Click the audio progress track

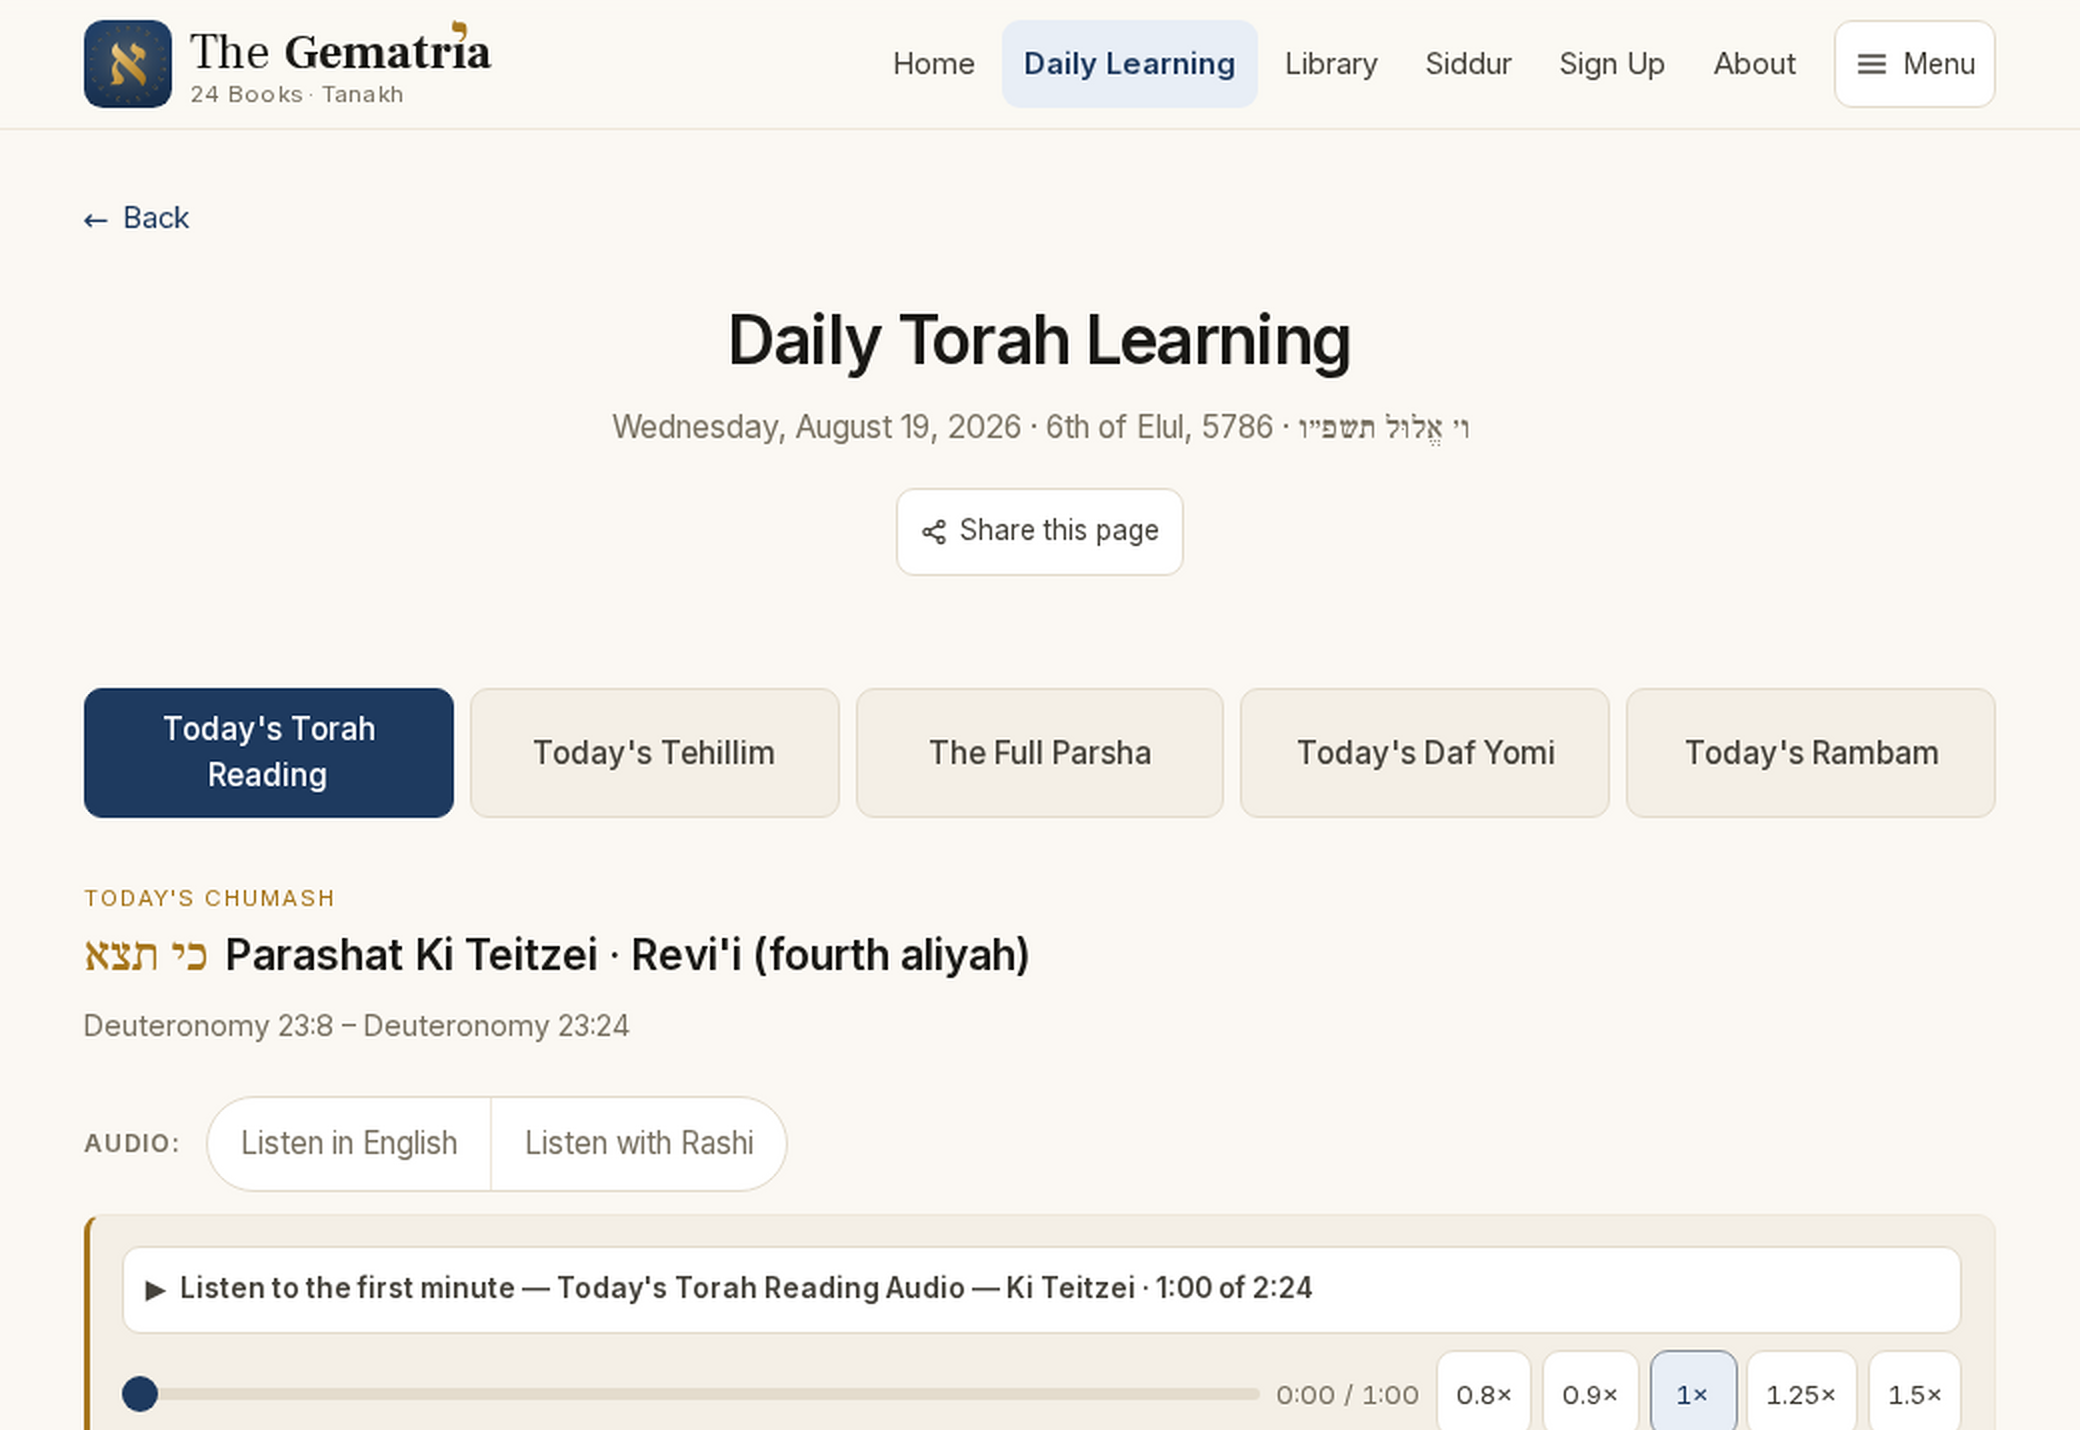point(691,1394)
